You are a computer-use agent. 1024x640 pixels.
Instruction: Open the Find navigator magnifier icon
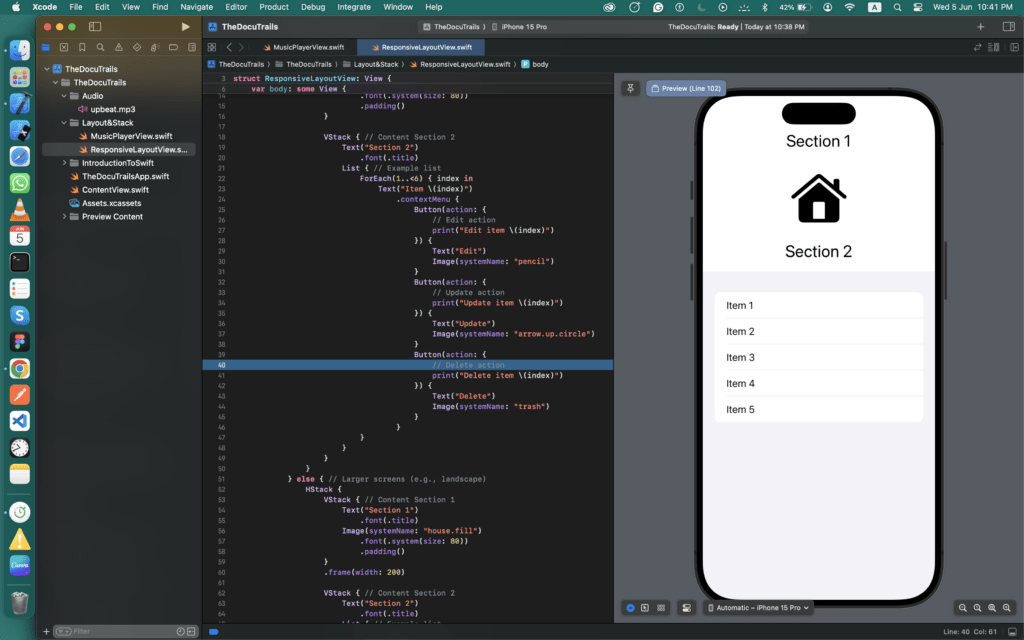point(101,47)
